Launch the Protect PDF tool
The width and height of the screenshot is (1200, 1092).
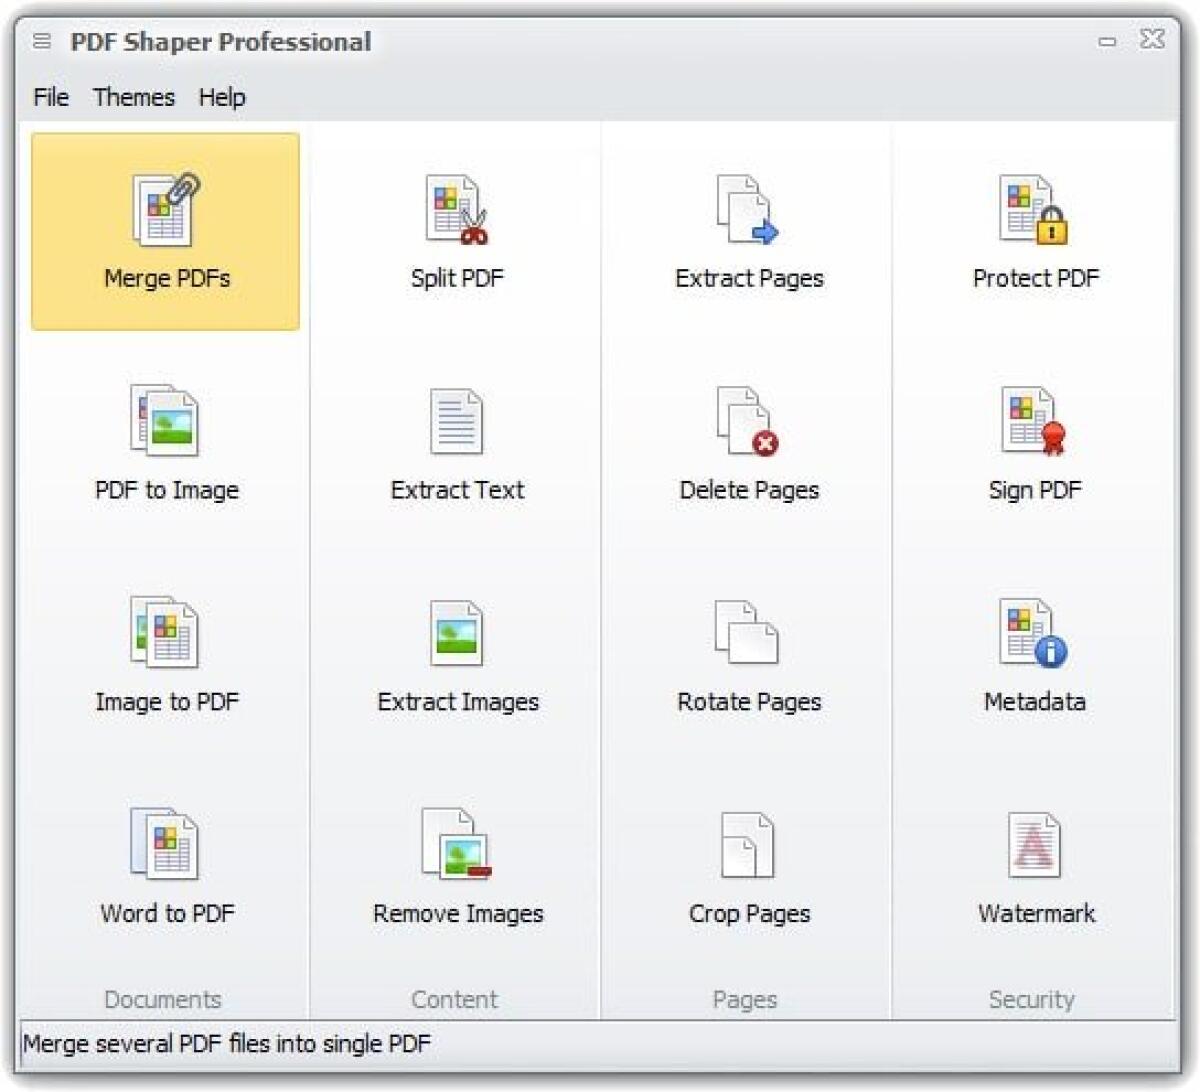1034,230
